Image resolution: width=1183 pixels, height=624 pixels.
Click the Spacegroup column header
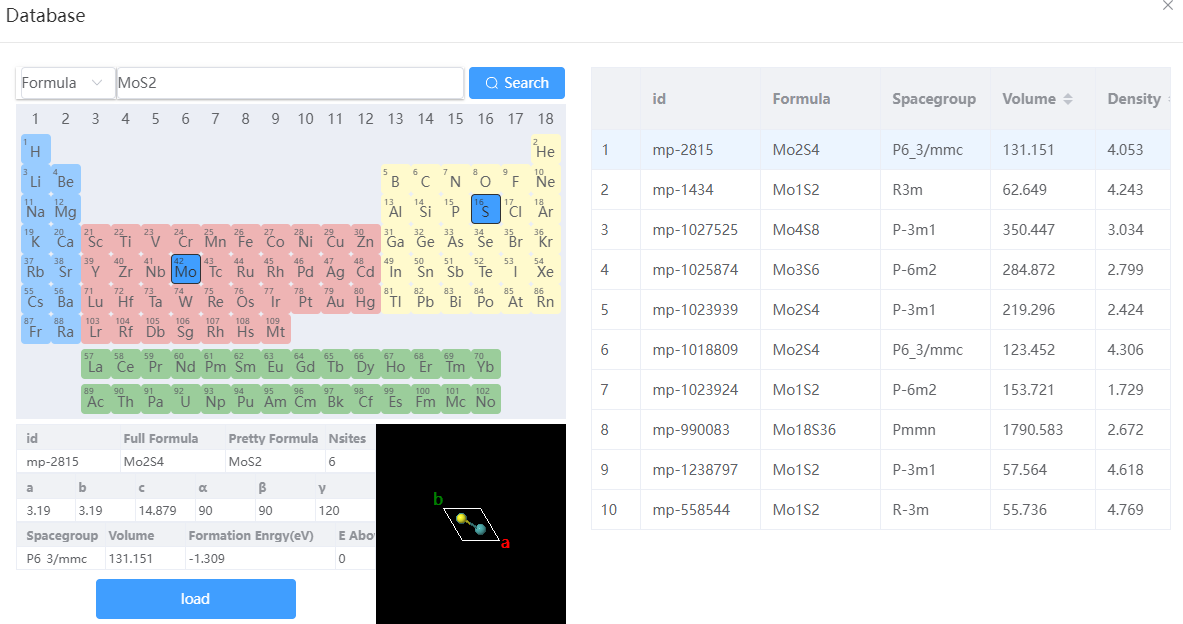(x=934, y=99)
